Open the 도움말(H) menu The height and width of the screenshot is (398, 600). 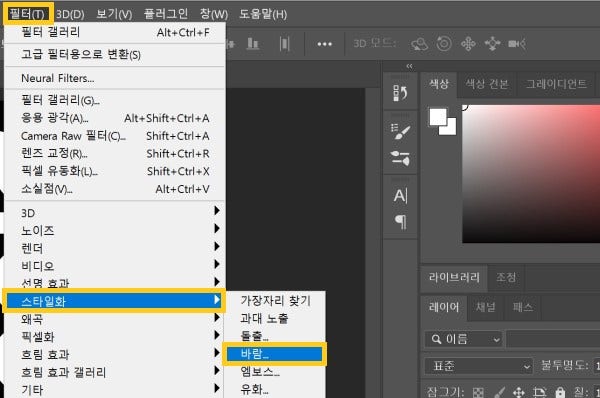click(263, 15)
